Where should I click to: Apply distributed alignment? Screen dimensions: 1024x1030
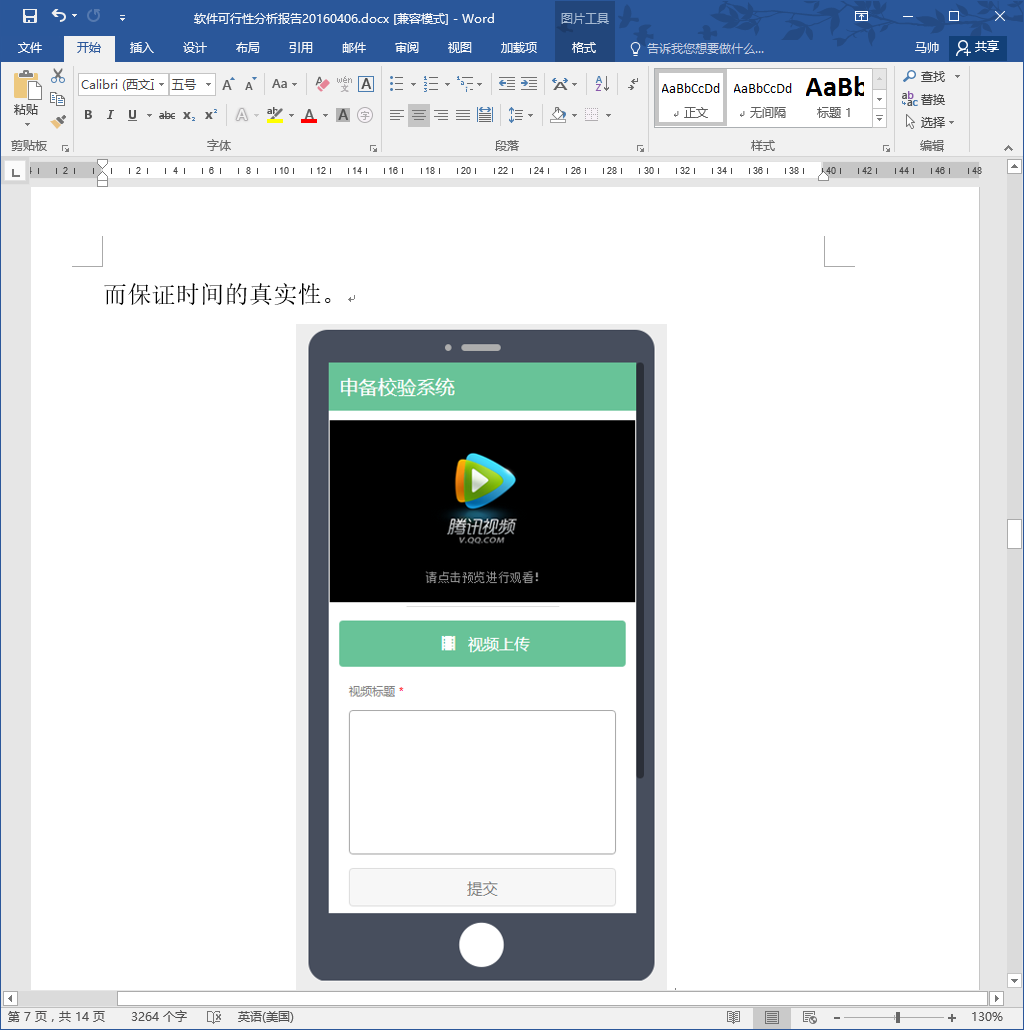pyautogui.click(x=485, y=116)
